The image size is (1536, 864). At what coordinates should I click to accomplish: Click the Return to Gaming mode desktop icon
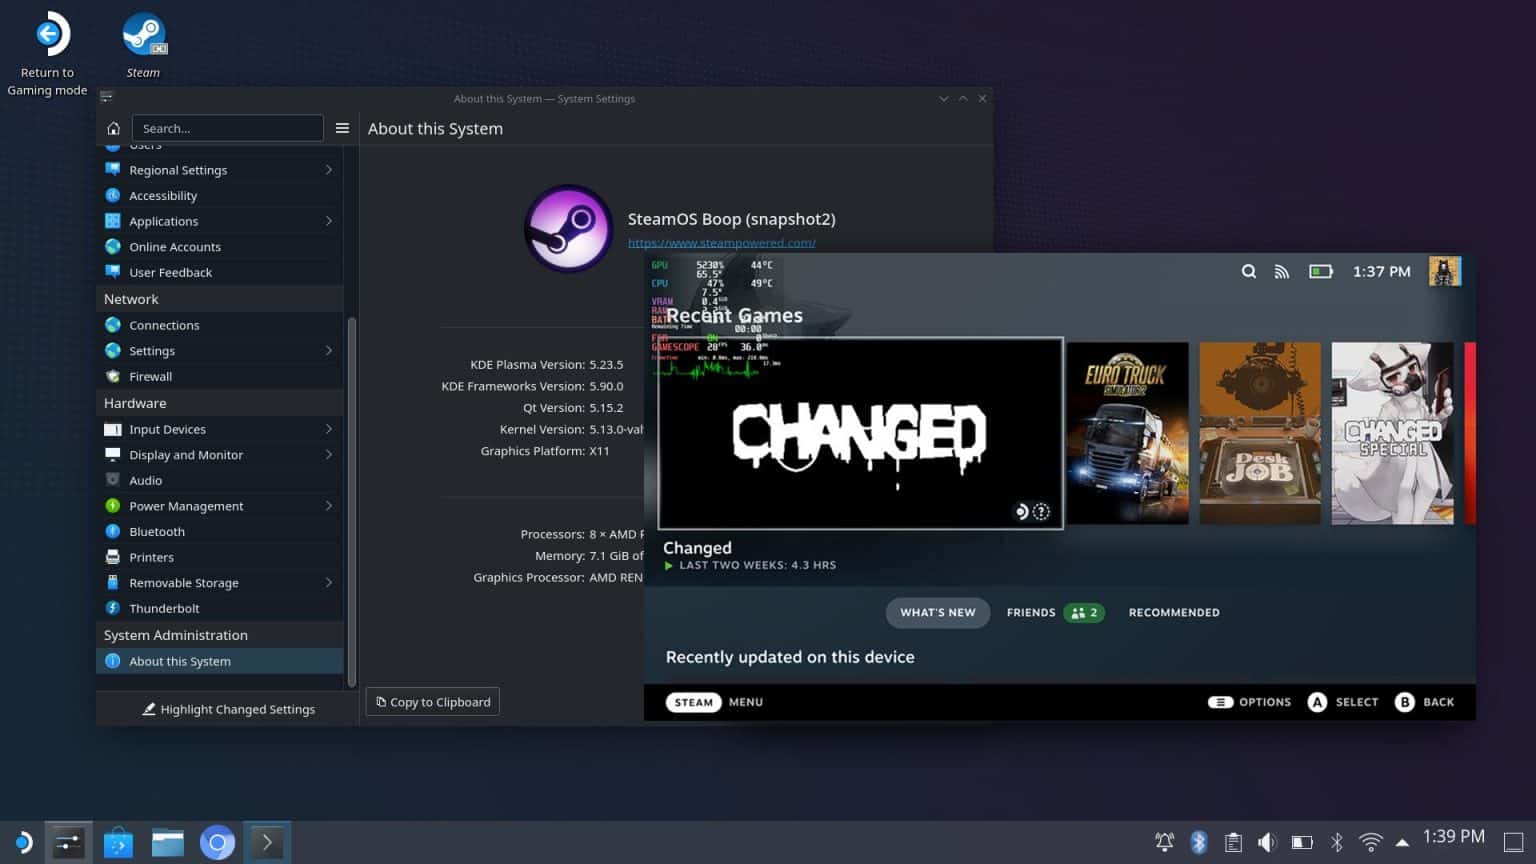(x=47, y=33)
